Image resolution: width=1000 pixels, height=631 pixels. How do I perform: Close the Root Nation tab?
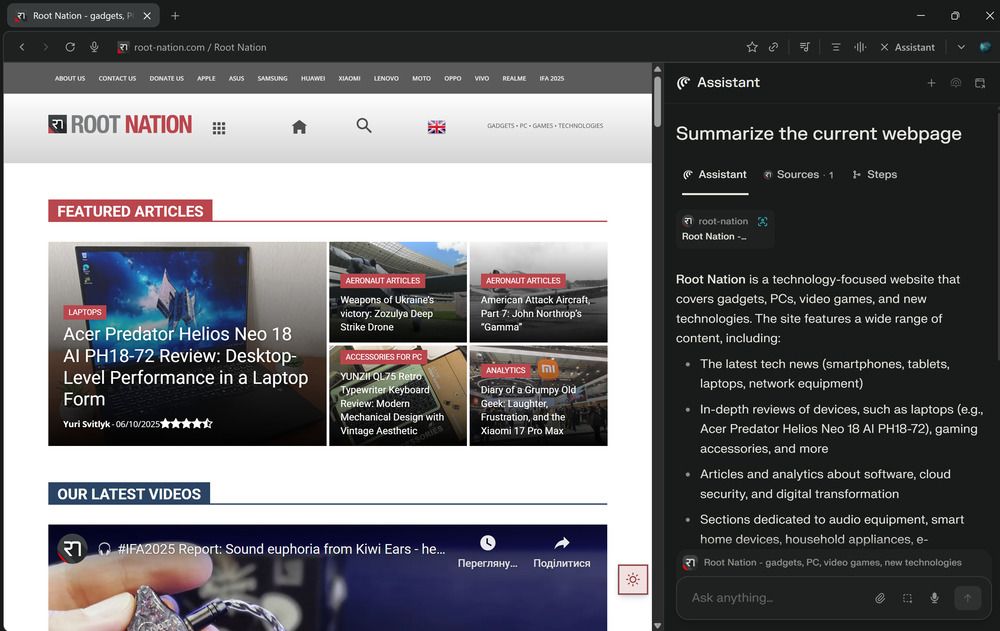click(147, 16)
